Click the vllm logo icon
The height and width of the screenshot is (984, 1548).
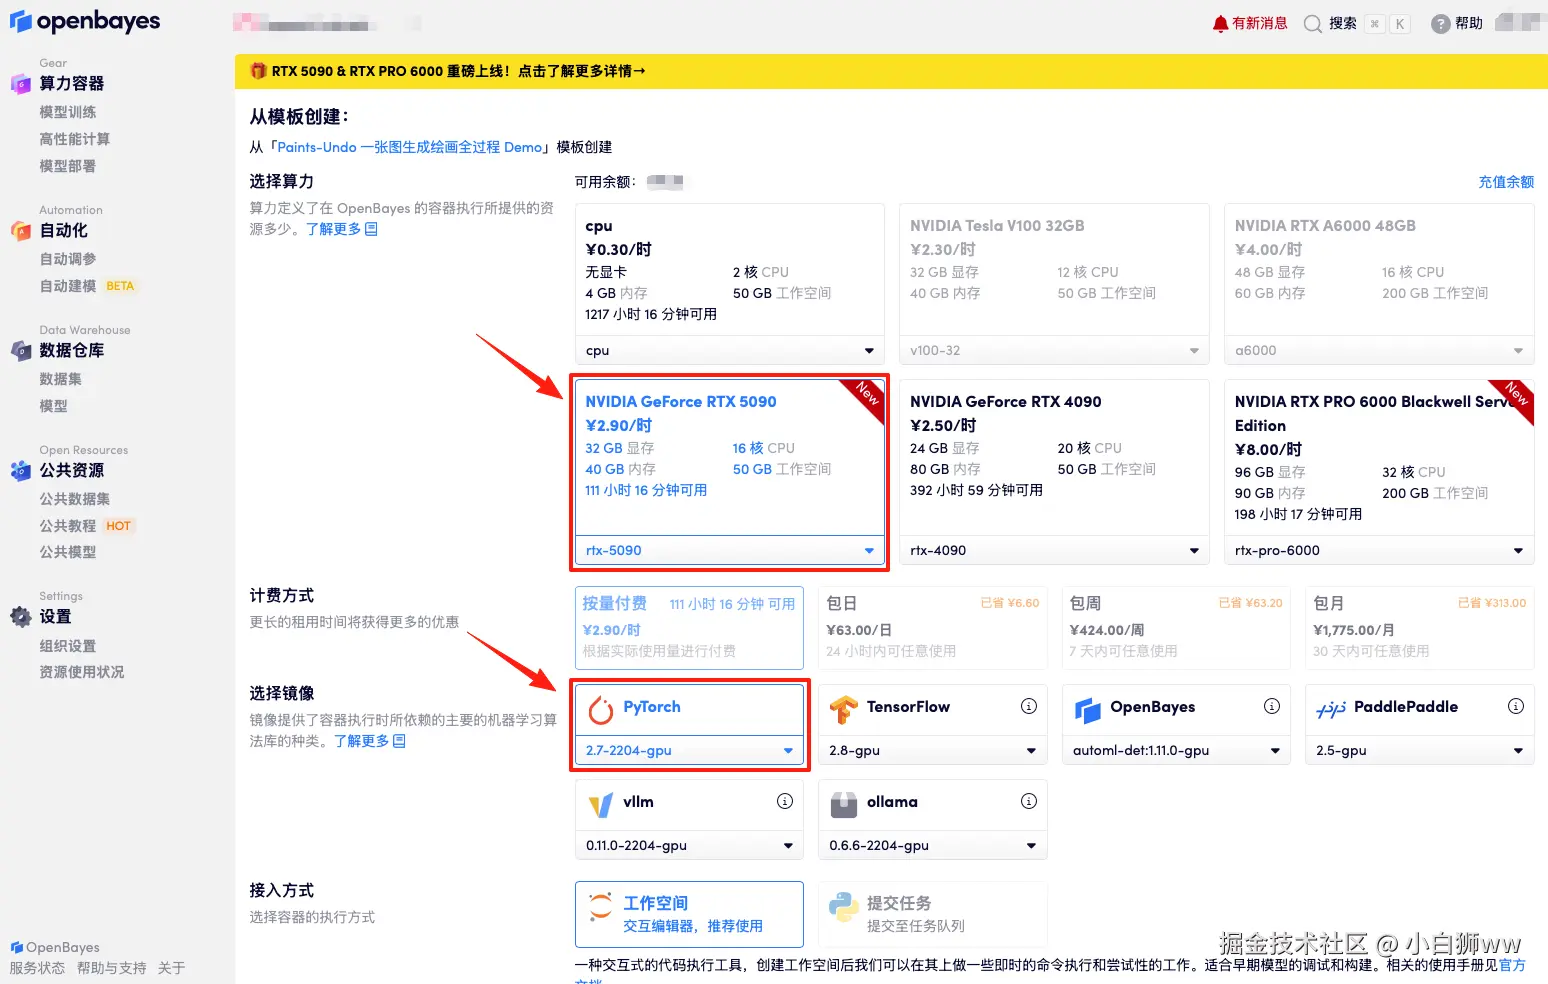tap(601, 804)
